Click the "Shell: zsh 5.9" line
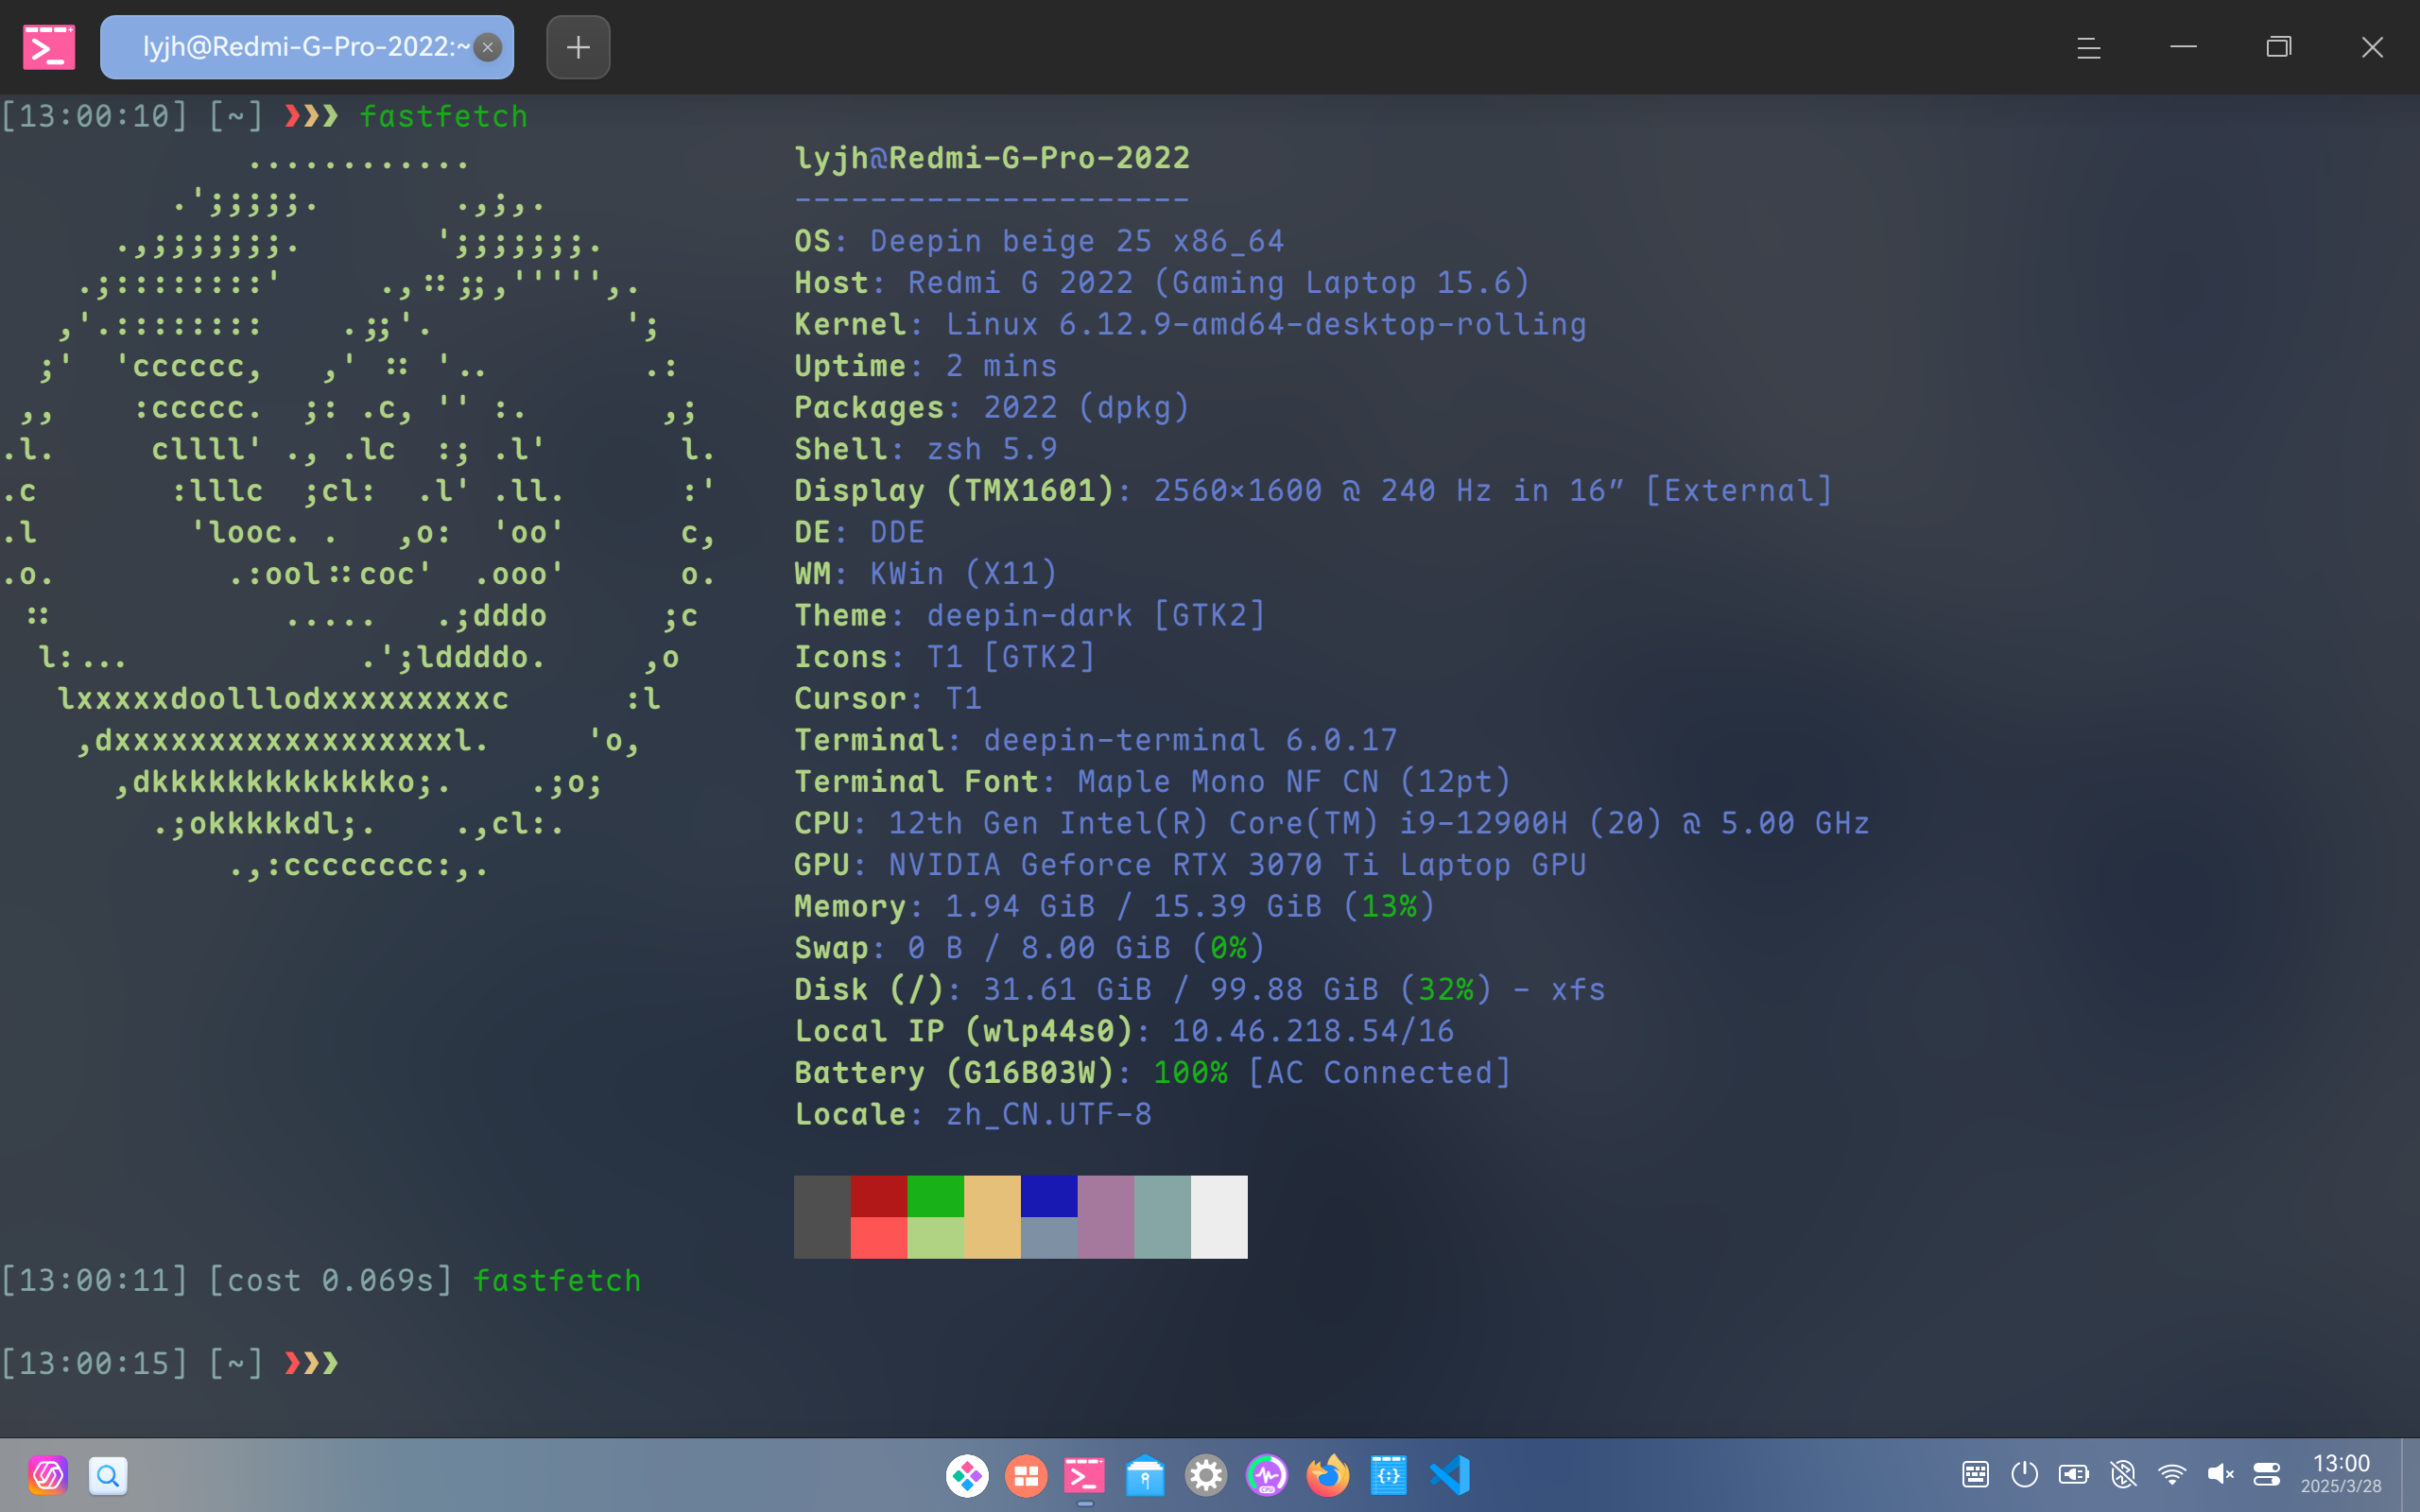Screen dimensions: 2420x1512 926,449
